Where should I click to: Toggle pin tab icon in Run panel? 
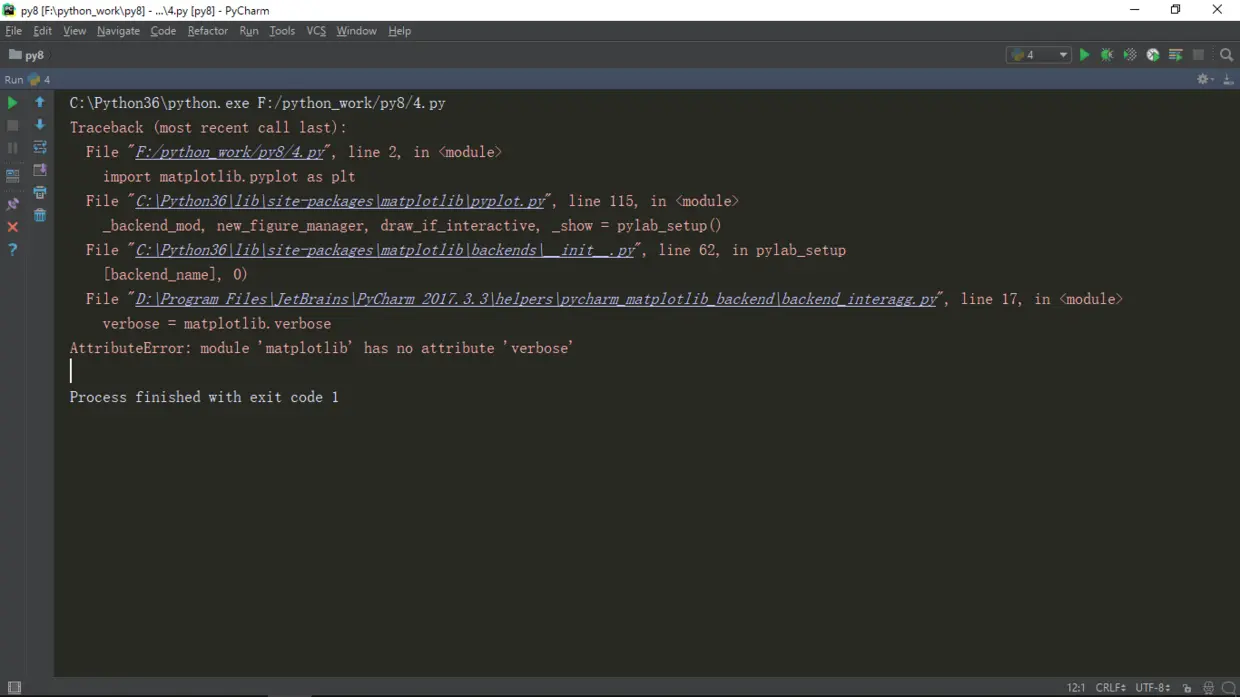12,204
